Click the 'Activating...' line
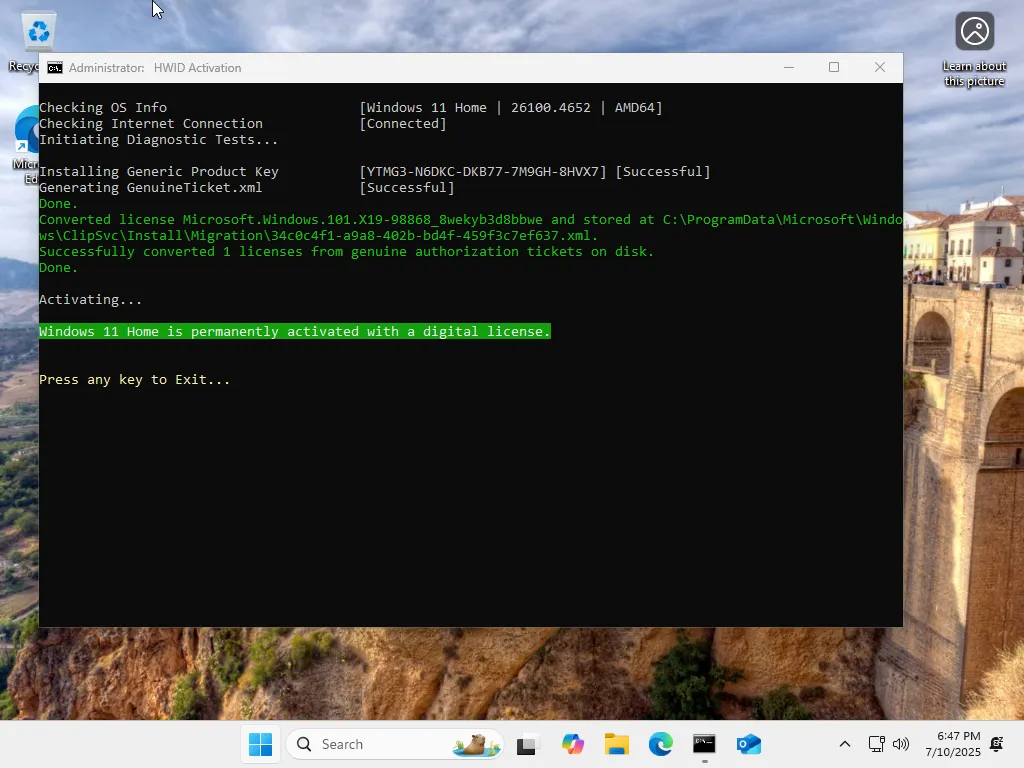The height and width of the screenshot is (768, 1024). point(90,300)
